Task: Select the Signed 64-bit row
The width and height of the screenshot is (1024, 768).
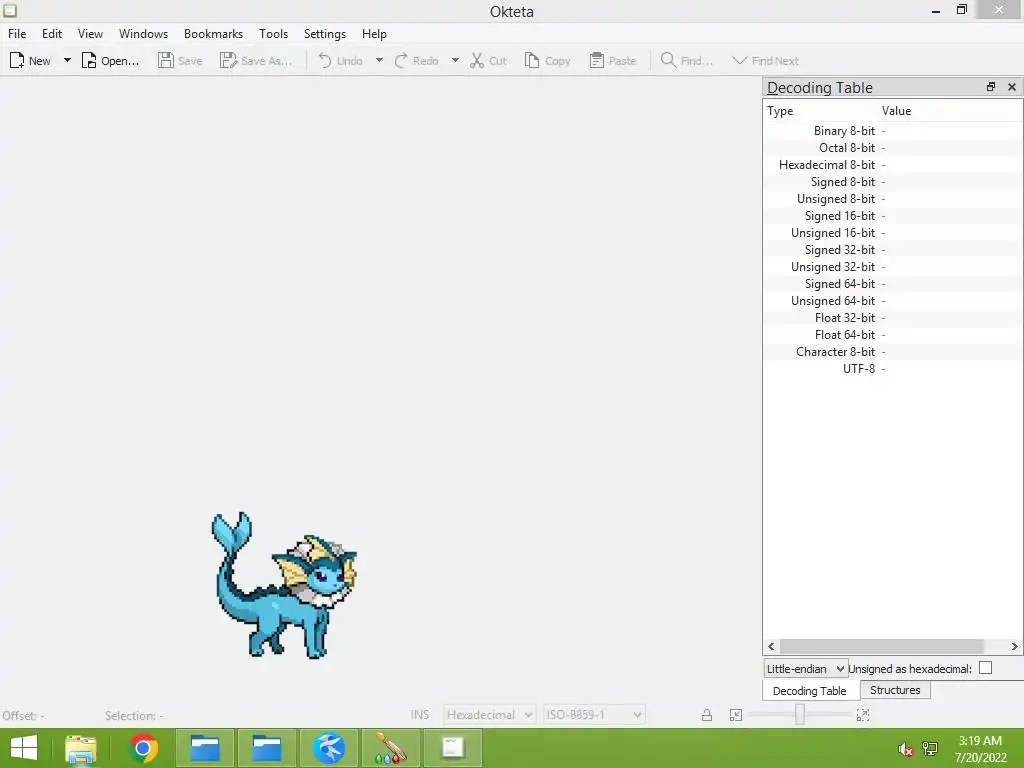Action: [x=893, y=283]
